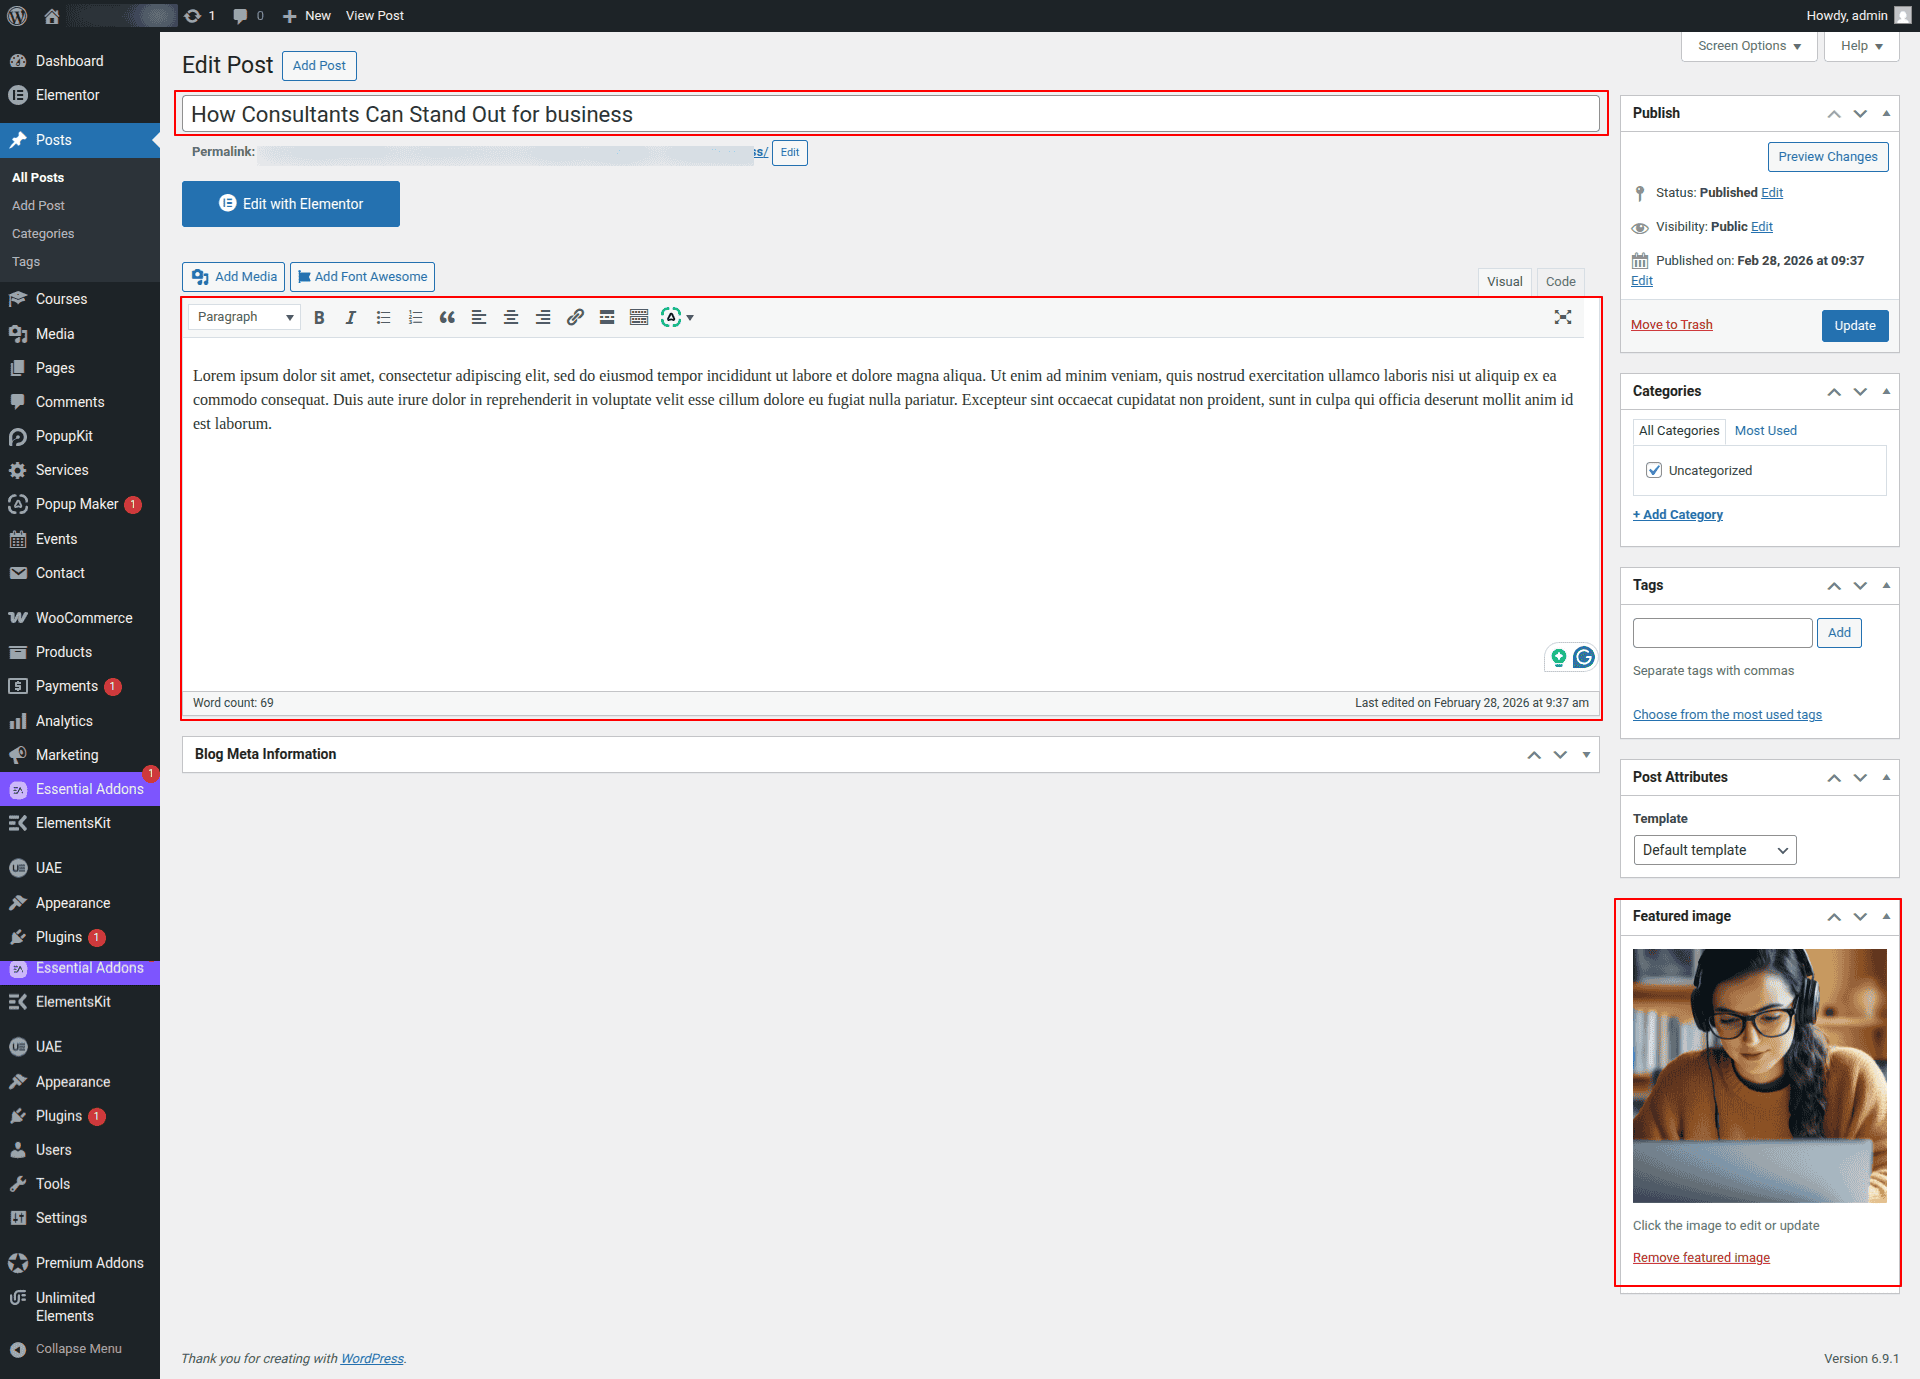
Task: Uncheck the Uncategorized category checkbox
Action: tap(1654, 470)
